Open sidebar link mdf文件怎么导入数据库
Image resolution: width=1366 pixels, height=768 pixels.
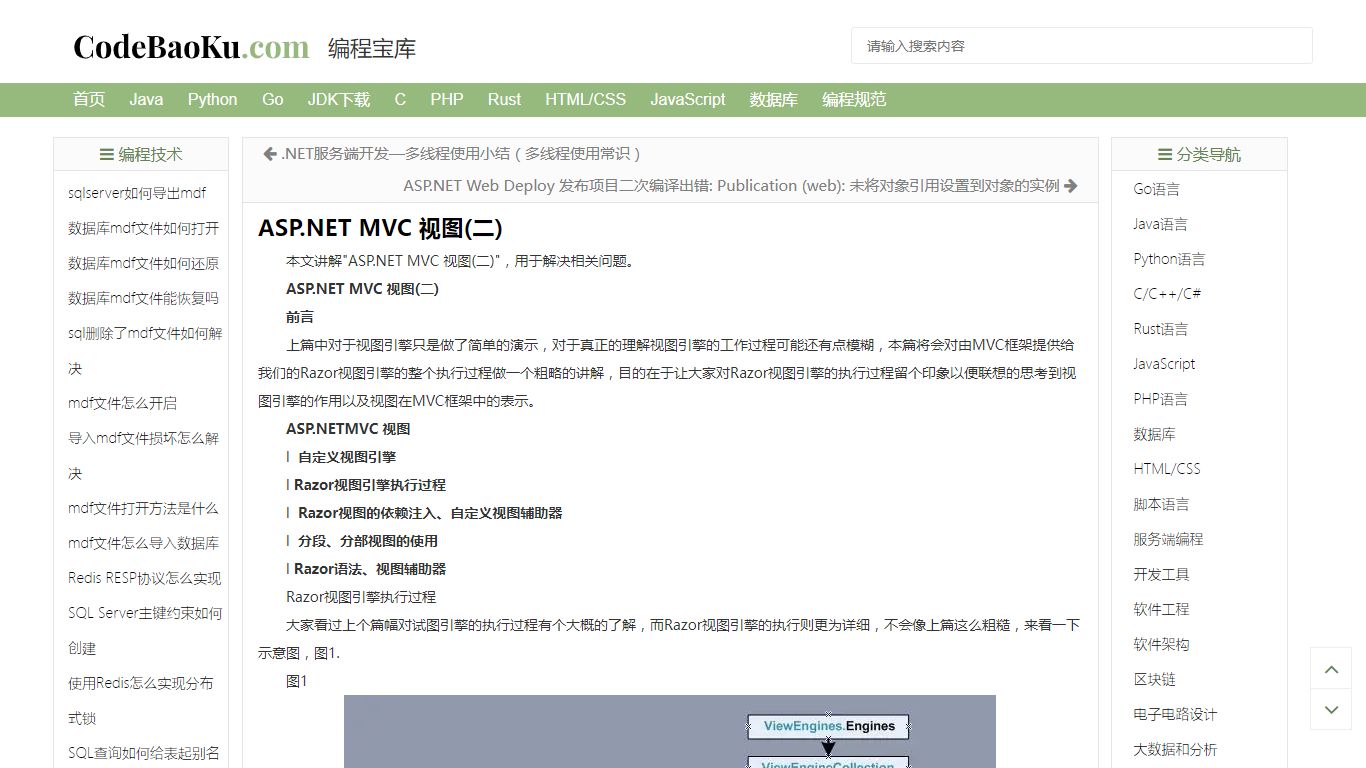143,543
